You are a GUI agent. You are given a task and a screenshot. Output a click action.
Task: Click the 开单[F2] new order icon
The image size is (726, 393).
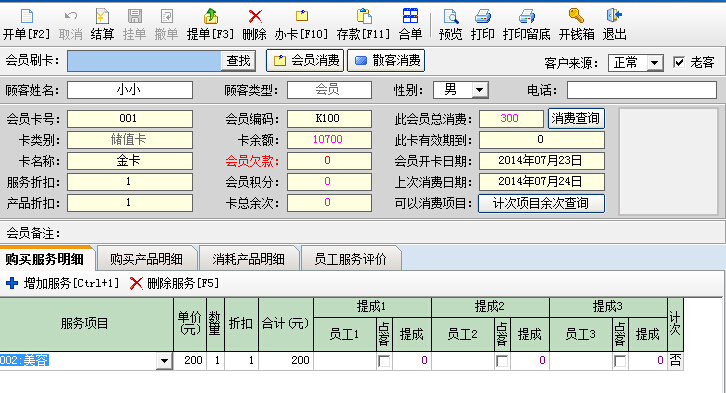(x=26, y=17)
